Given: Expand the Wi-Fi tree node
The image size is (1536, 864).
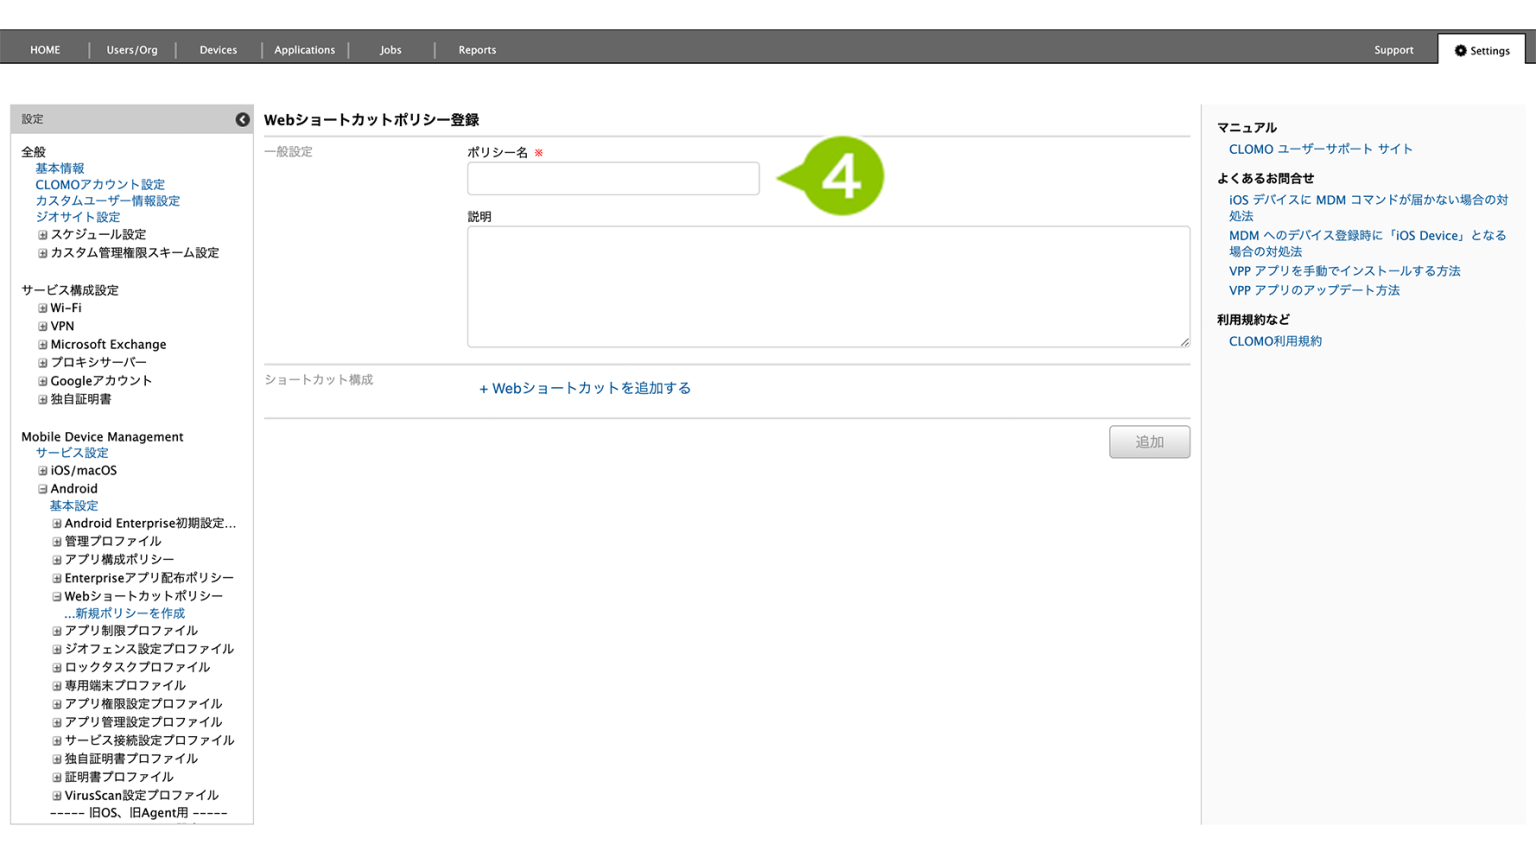Looking at the screenshot, I should tap(43, 309).
